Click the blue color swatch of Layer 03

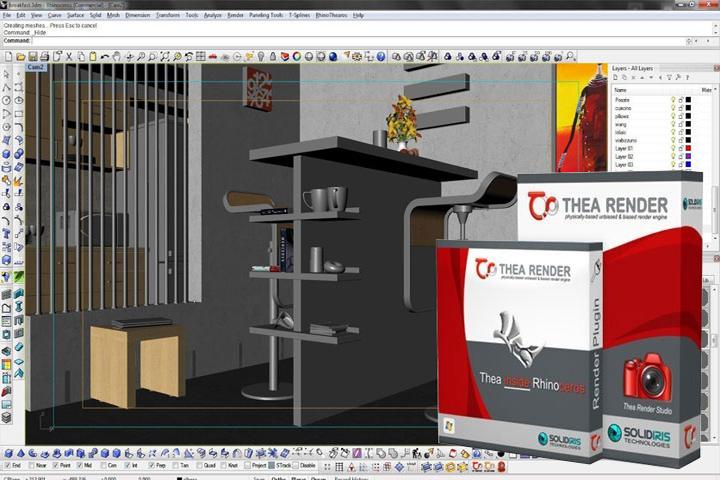click(x=688, y=164)
